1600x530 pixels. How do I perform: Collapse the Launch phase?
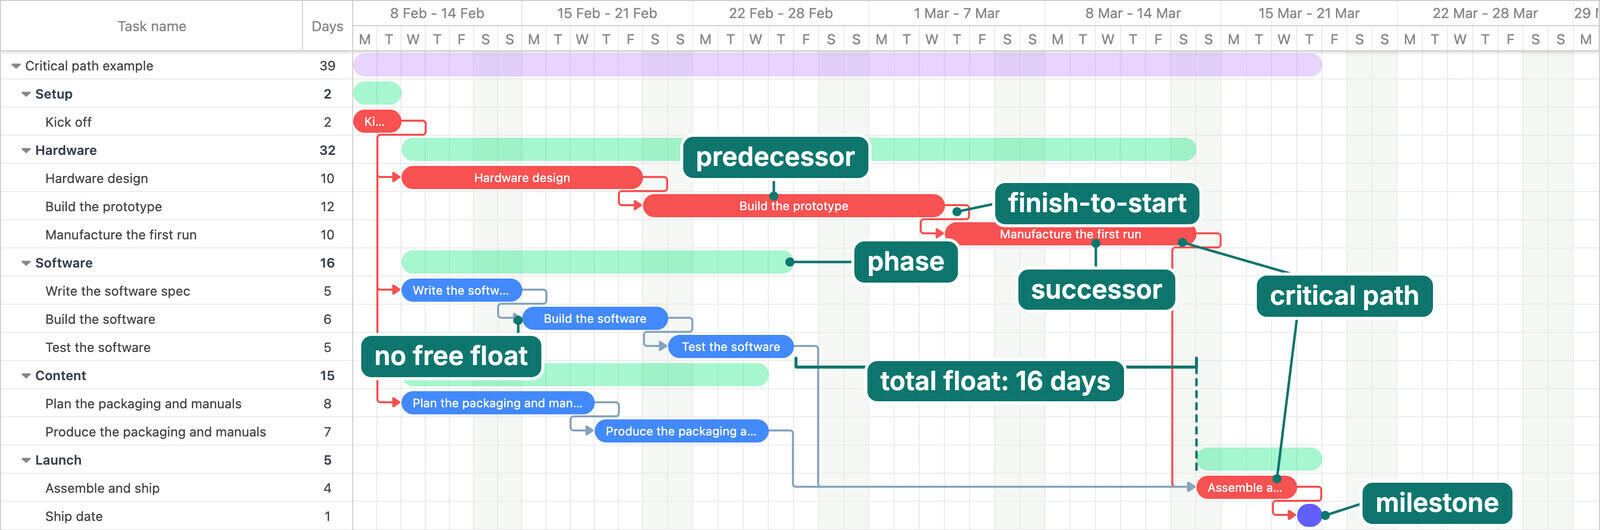pyautogui.click(x=26, y=460)
